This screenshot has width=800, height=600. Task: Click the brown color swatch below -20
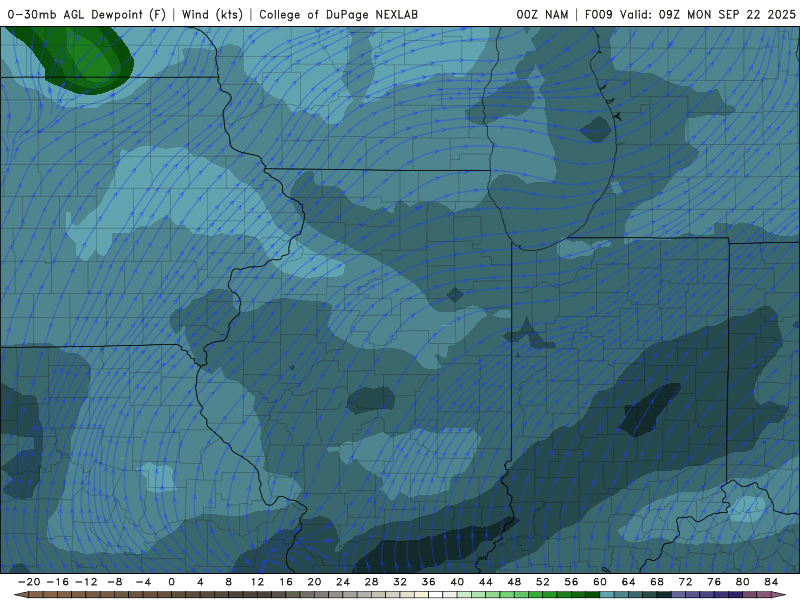36,595
